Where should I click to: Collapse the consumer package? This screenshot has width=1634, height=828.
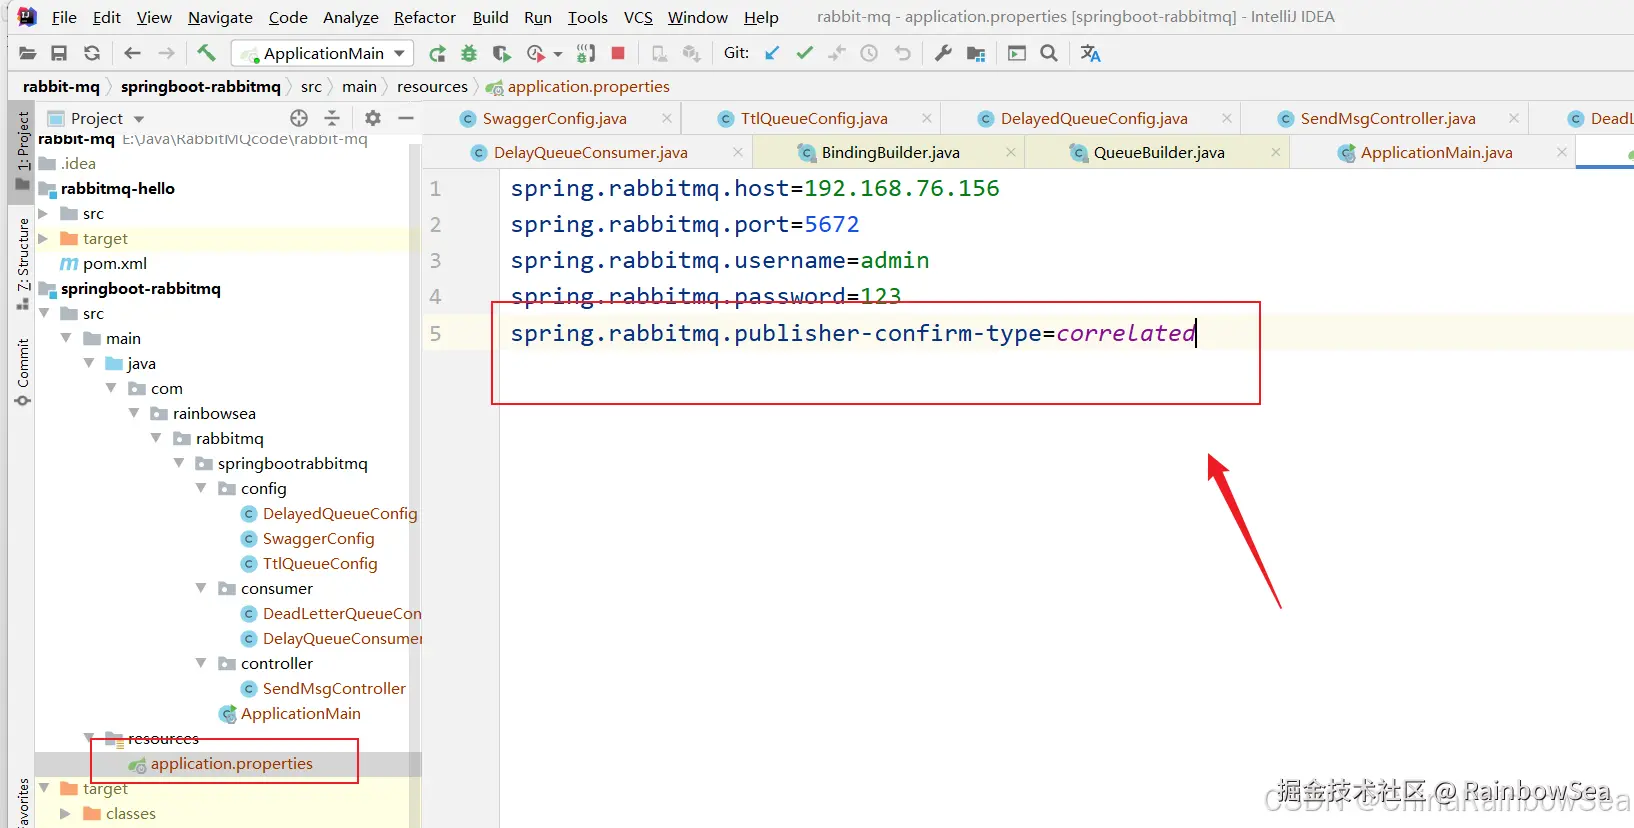coord(201,588)
